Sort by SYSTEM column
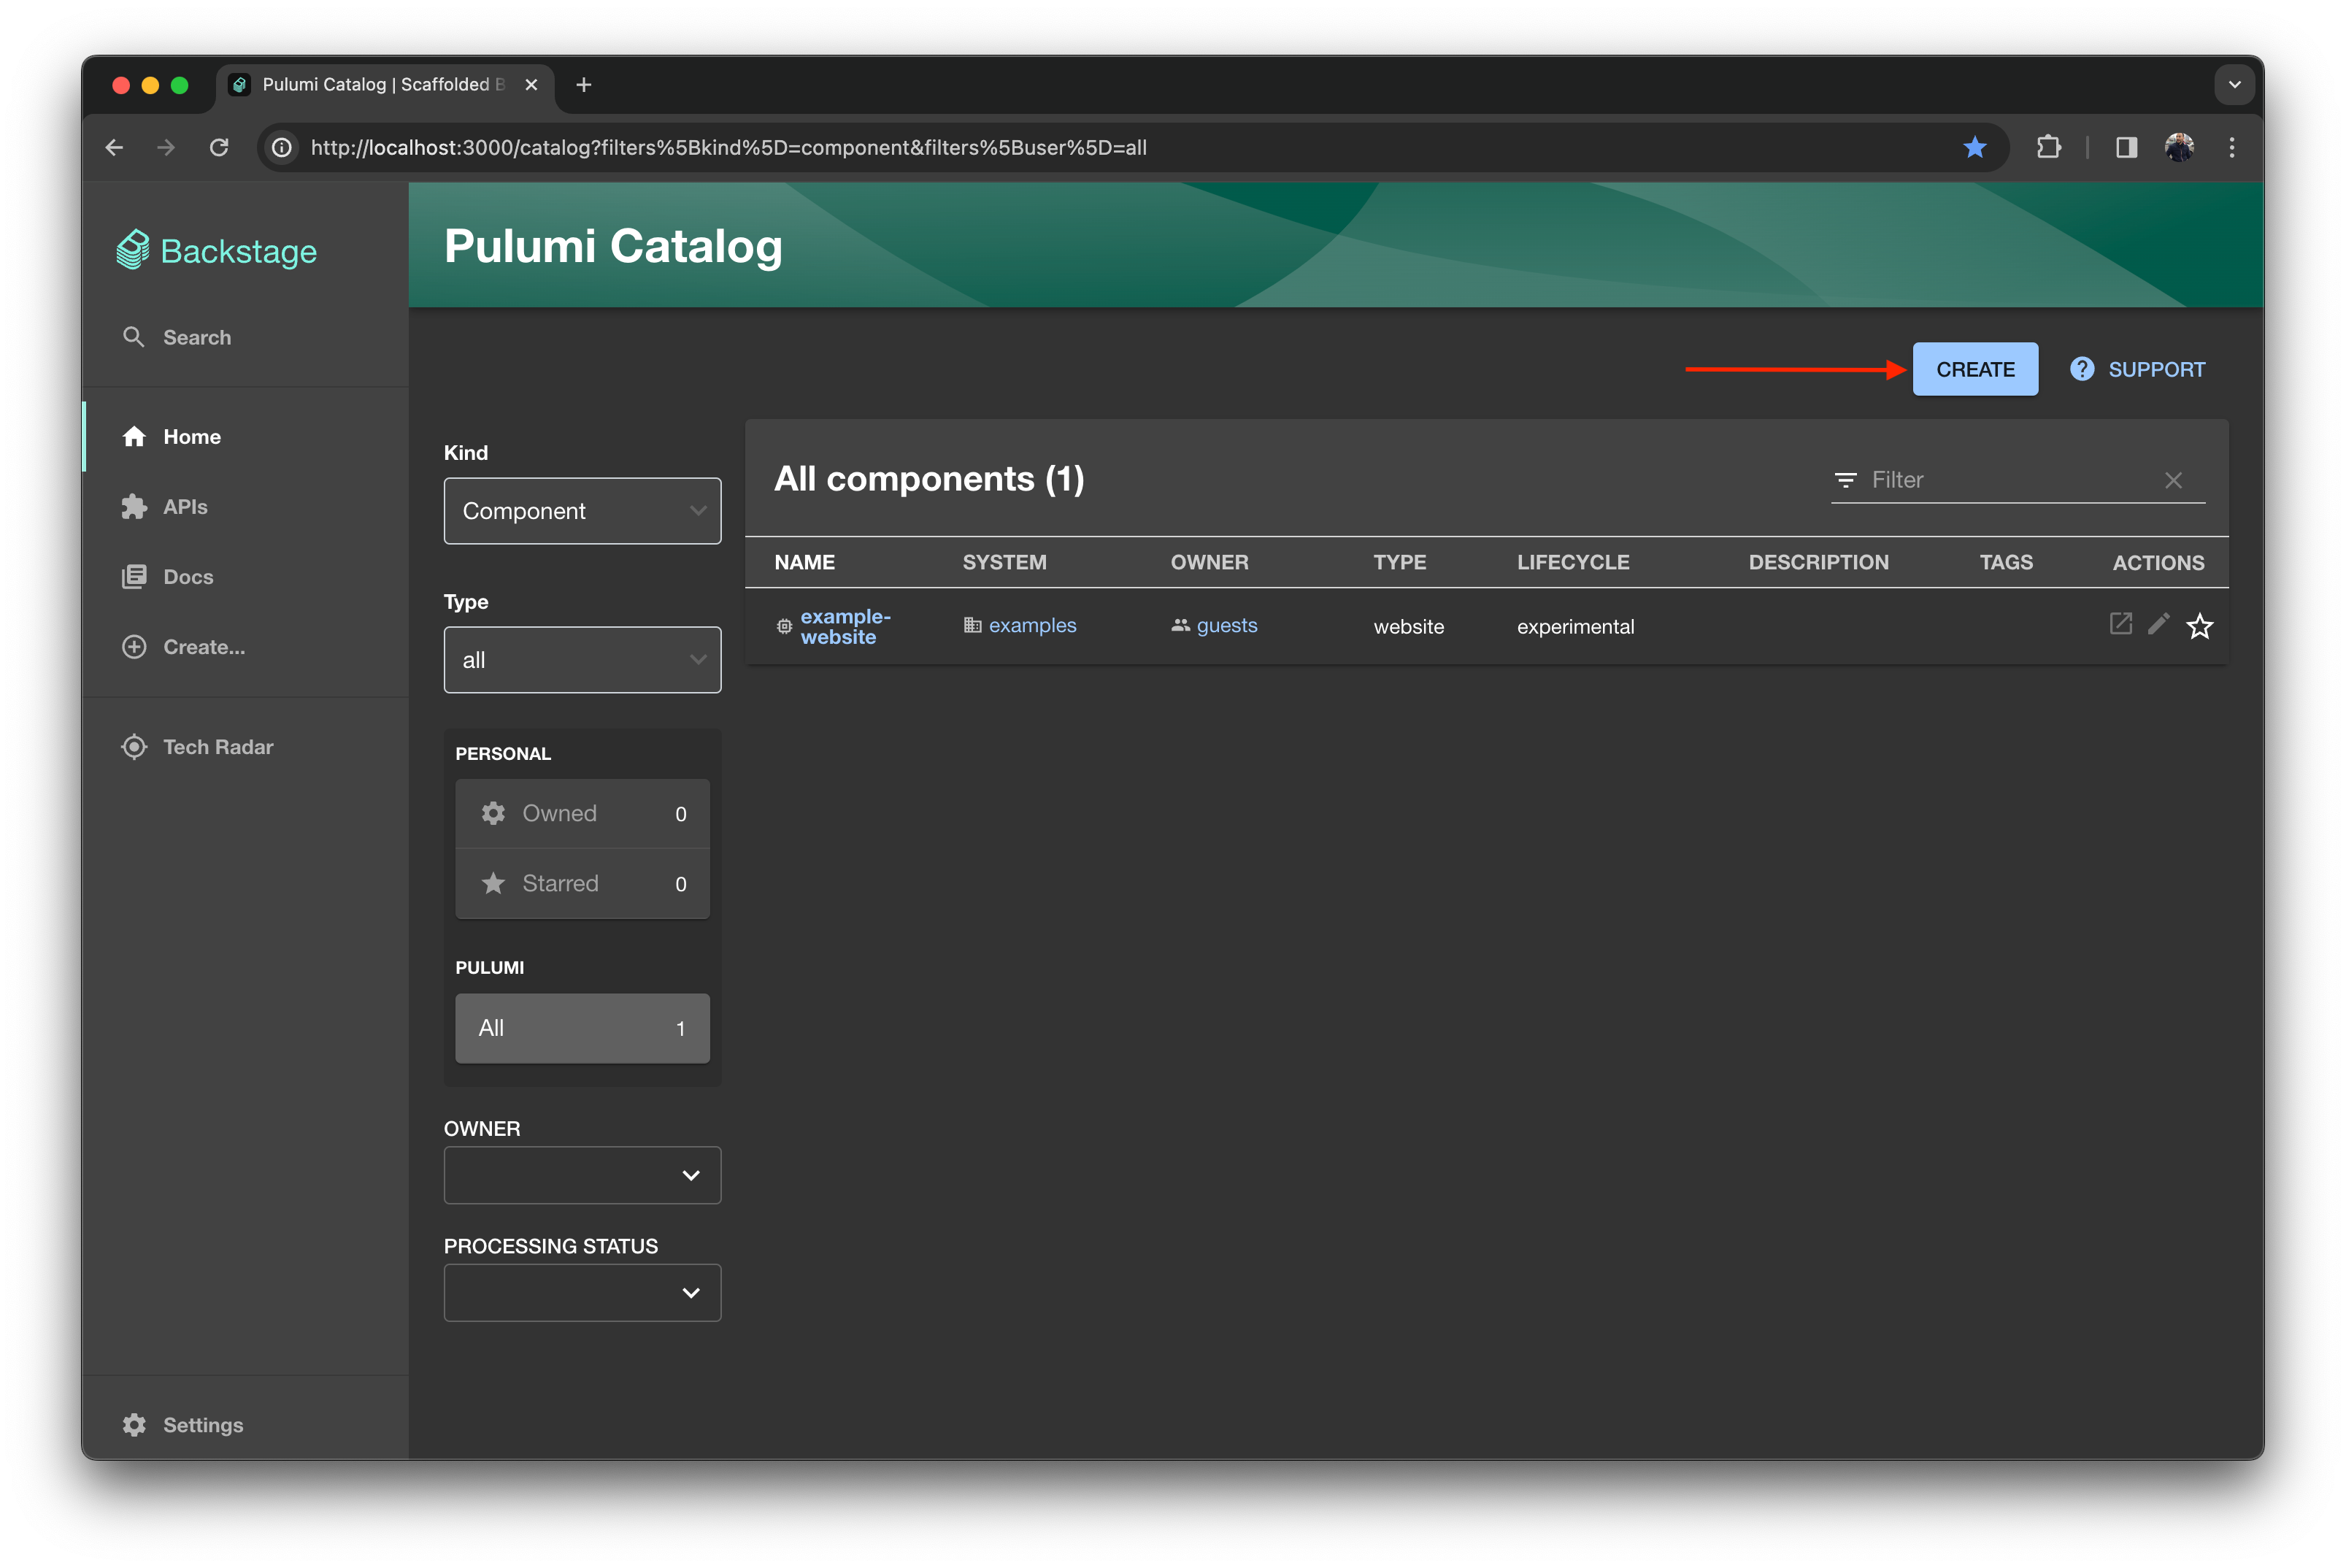 (x=1004, y=563)
